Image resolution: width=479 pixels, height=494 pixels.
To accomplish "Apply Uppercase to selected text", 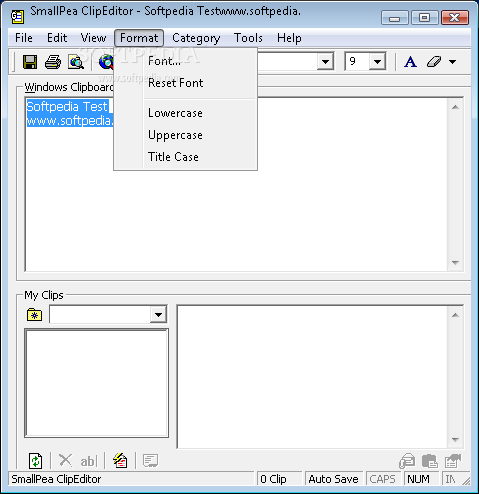I will click(x=186, y=135).
